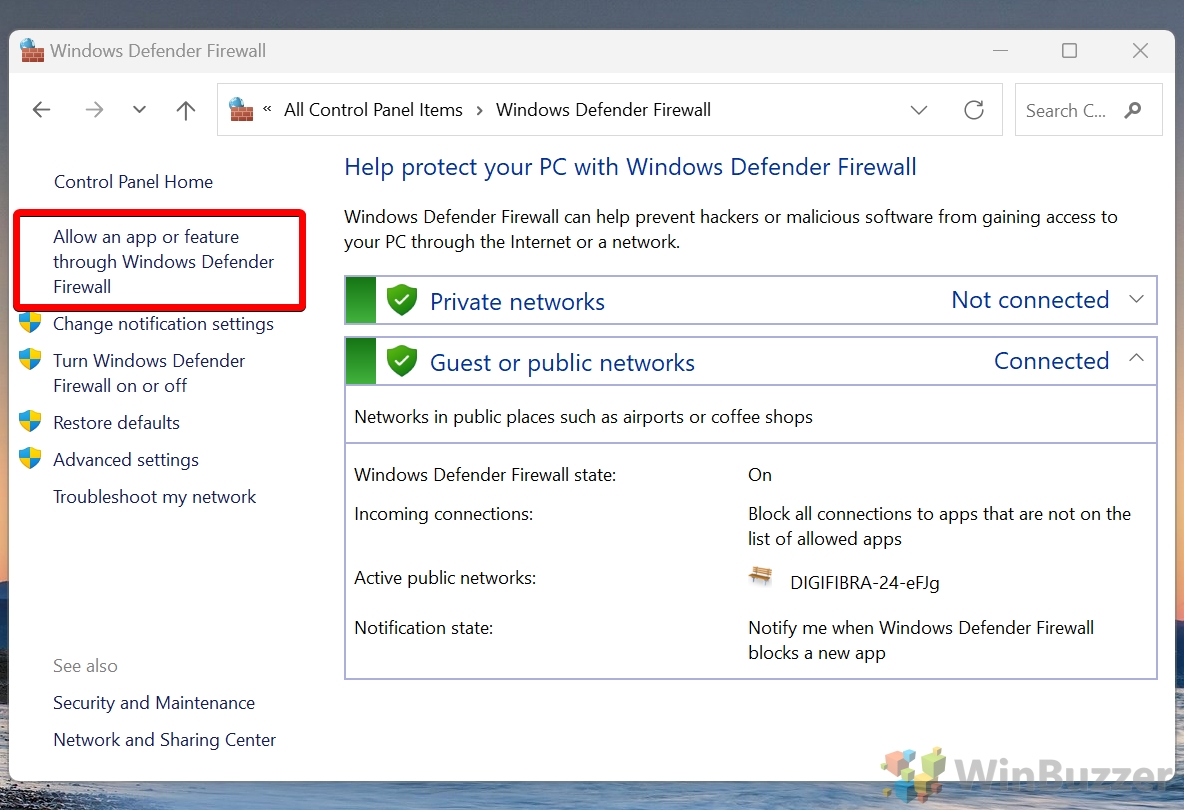Go forward using the forward arrow

tap(94, 110)
